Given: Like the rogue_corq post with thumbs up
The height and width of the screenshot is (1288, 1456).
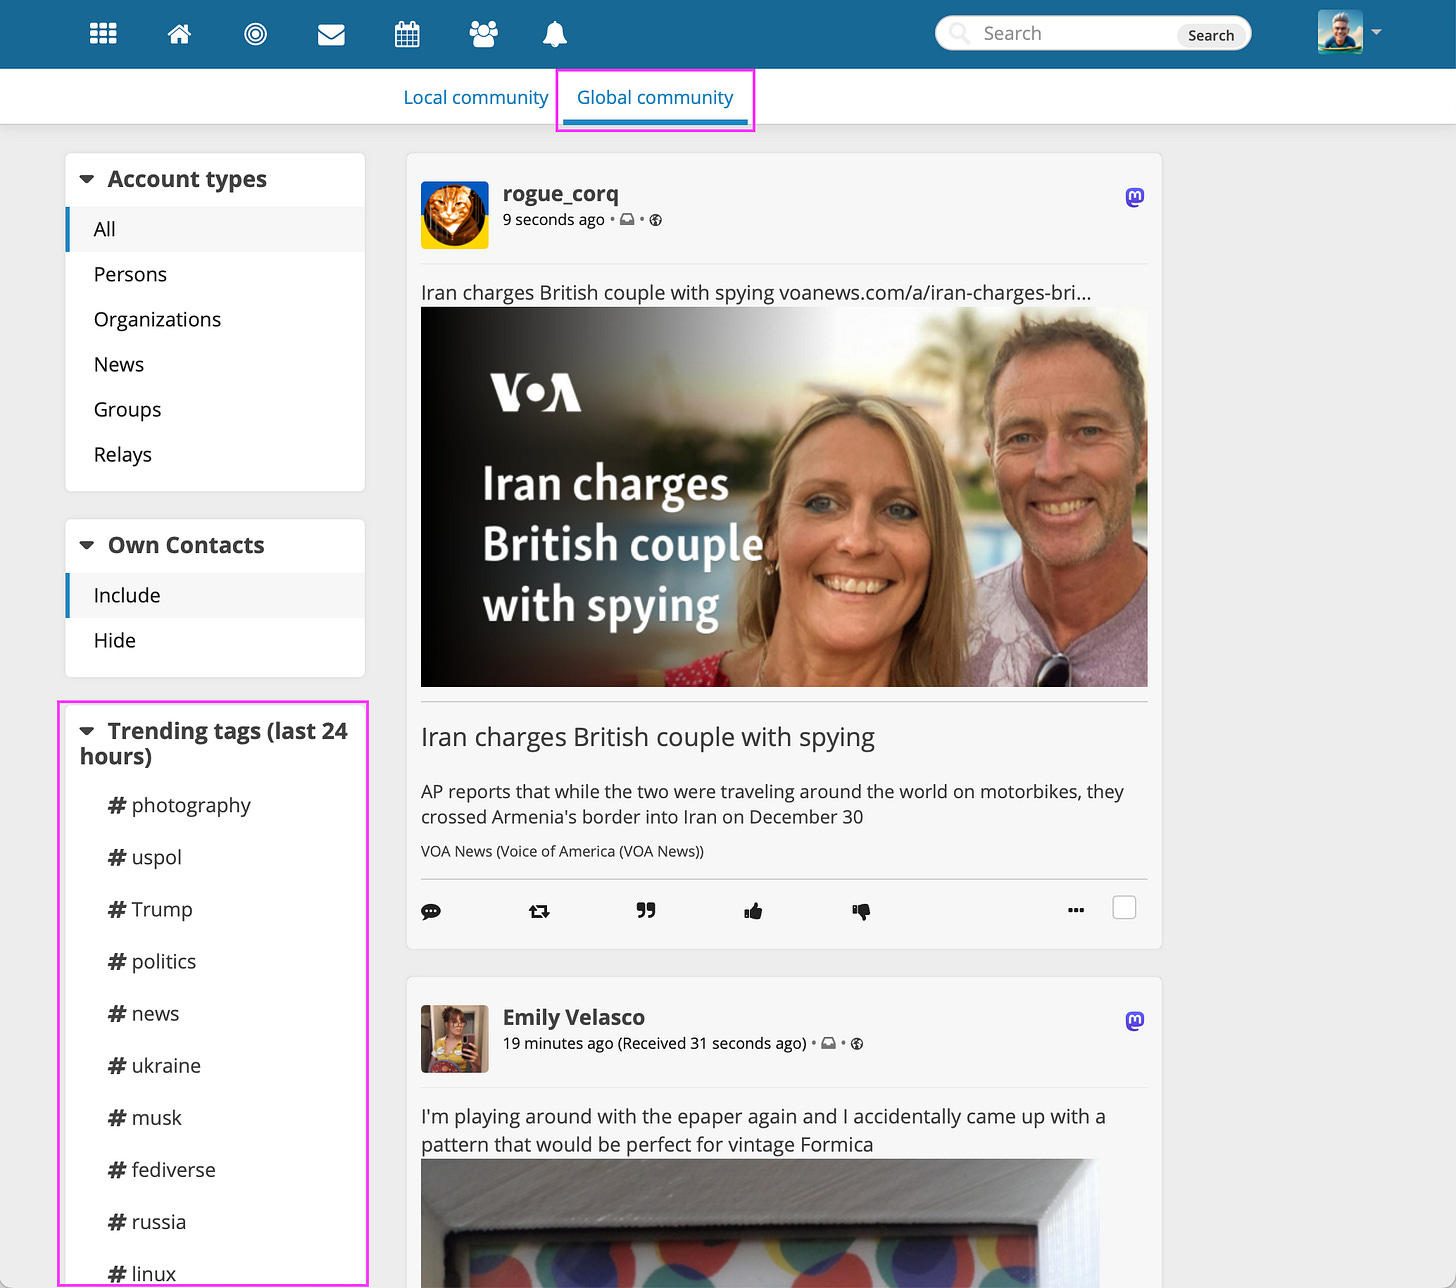Looking at the screenshot, I should coord(753,910).
